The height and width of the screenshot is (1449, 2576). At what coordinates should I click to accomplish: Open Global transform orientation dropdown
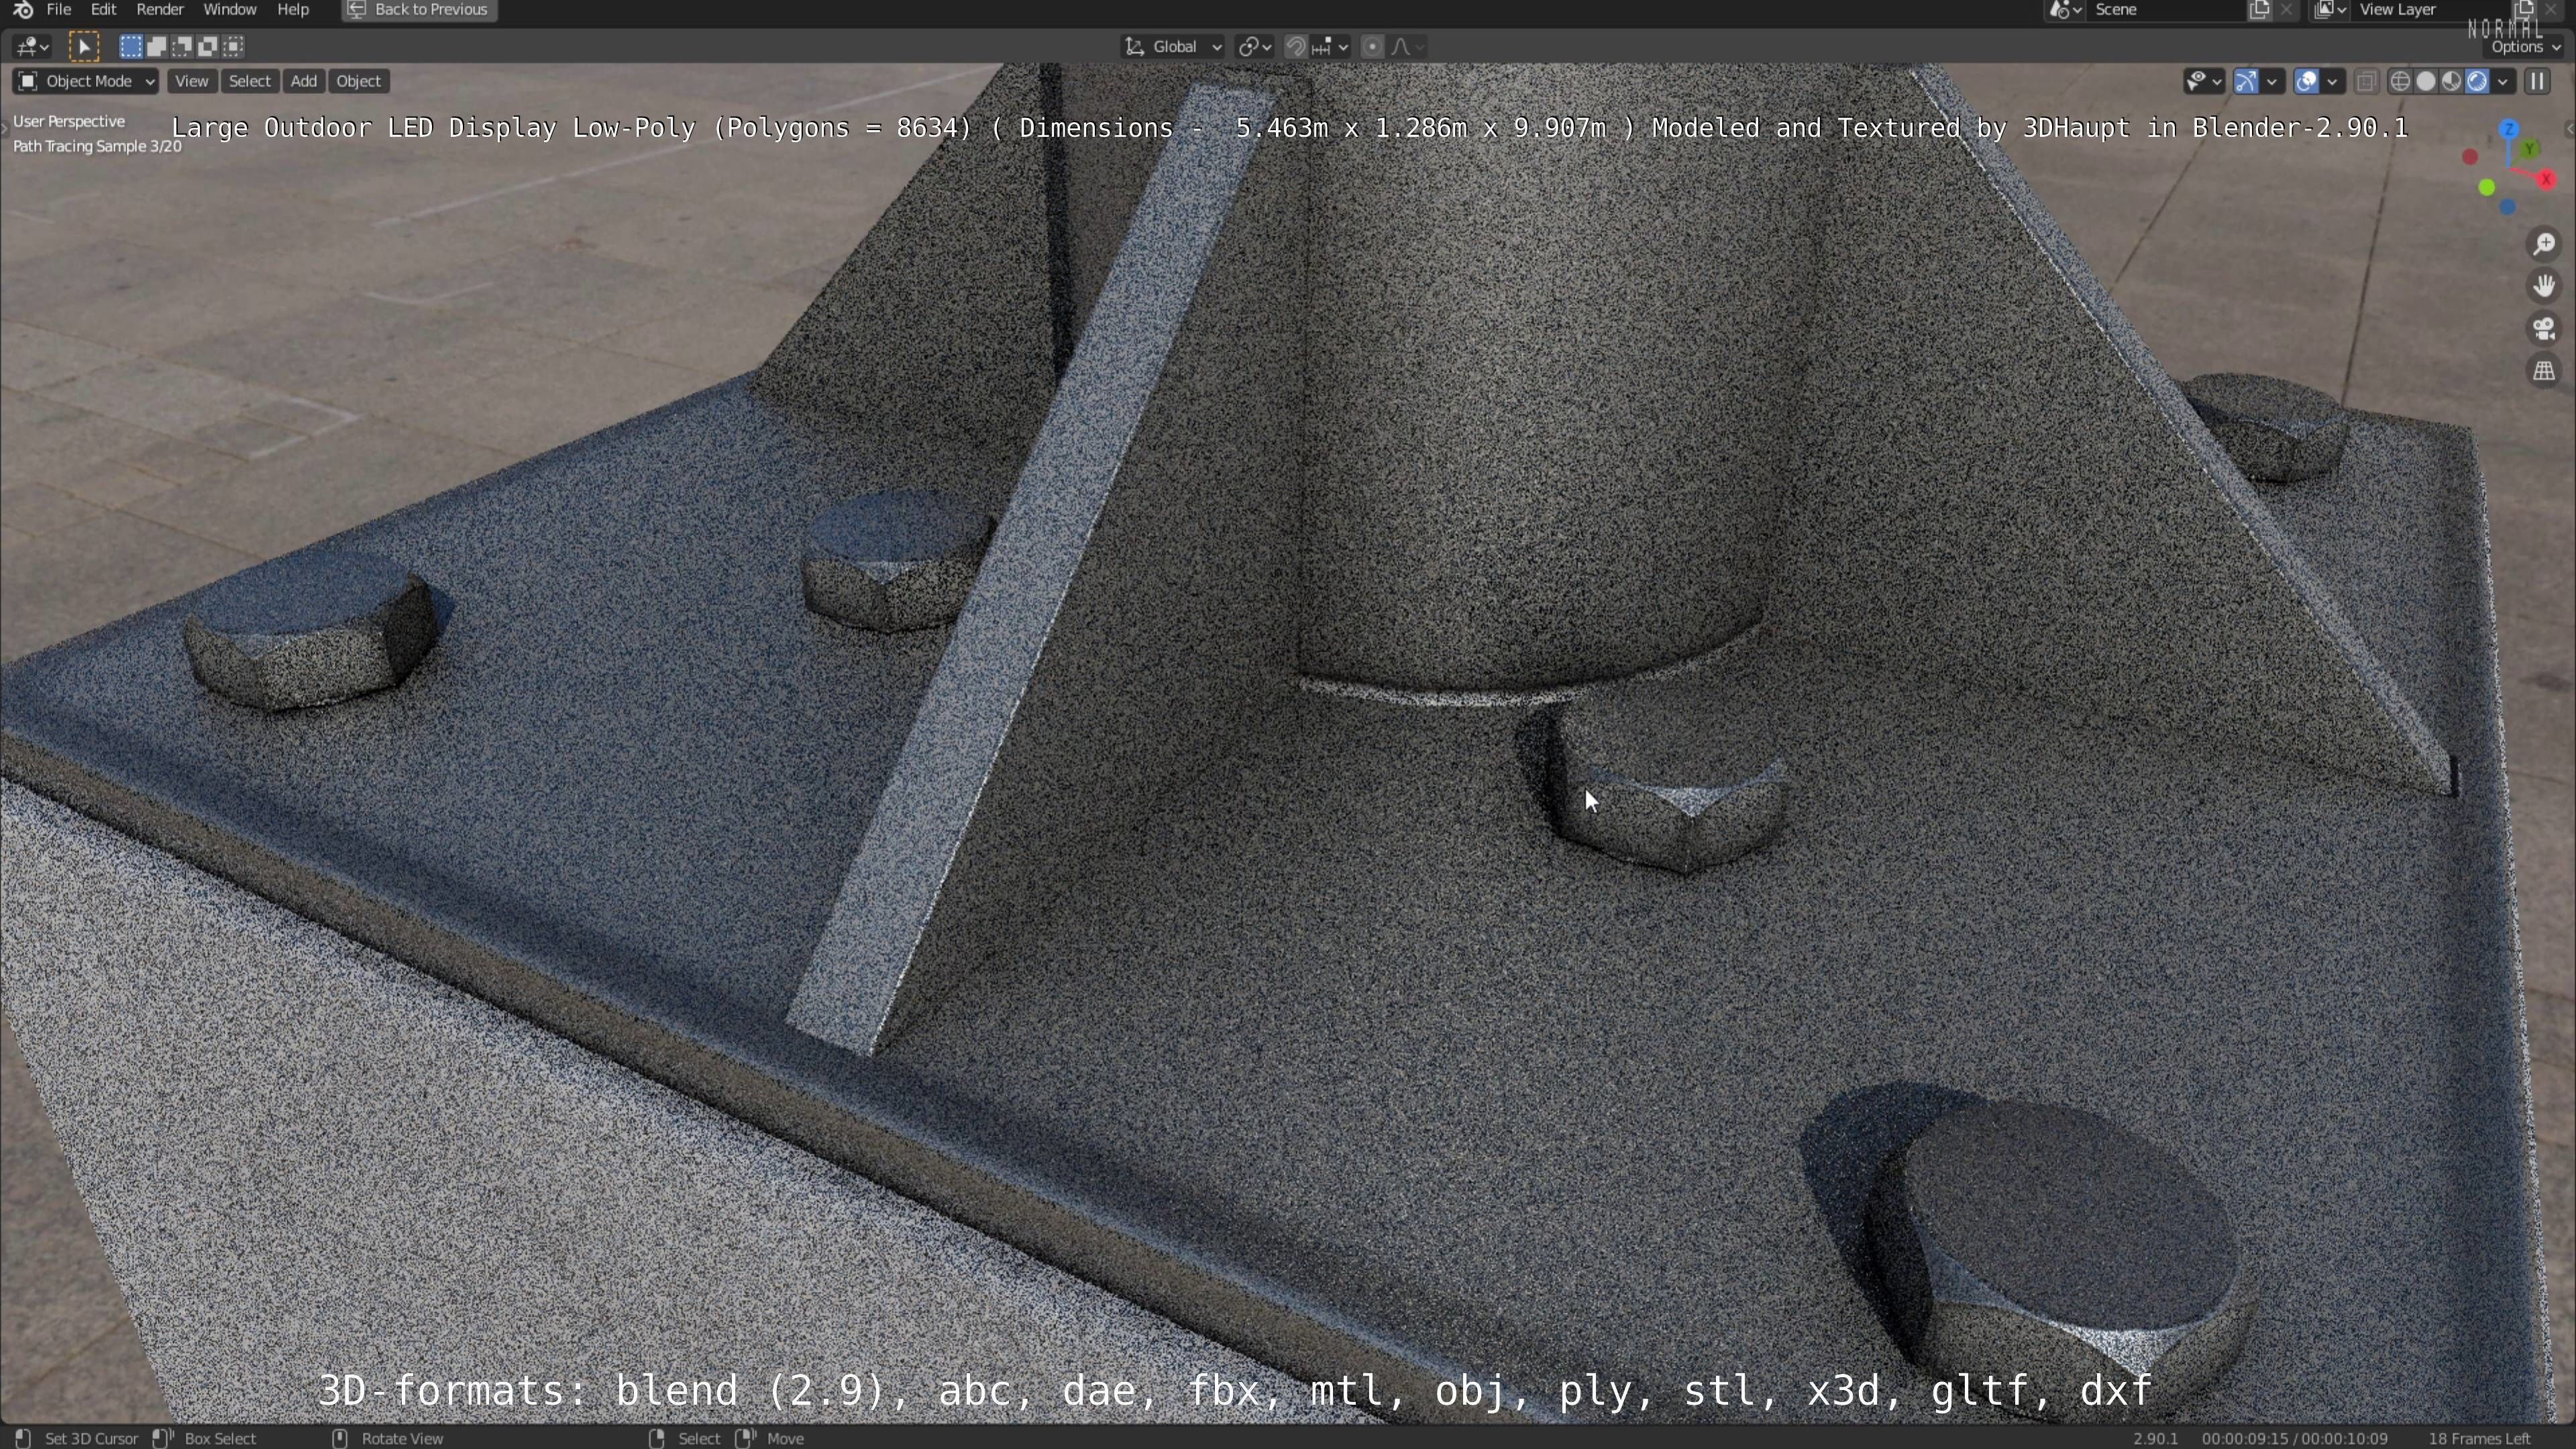point(1173,46)
